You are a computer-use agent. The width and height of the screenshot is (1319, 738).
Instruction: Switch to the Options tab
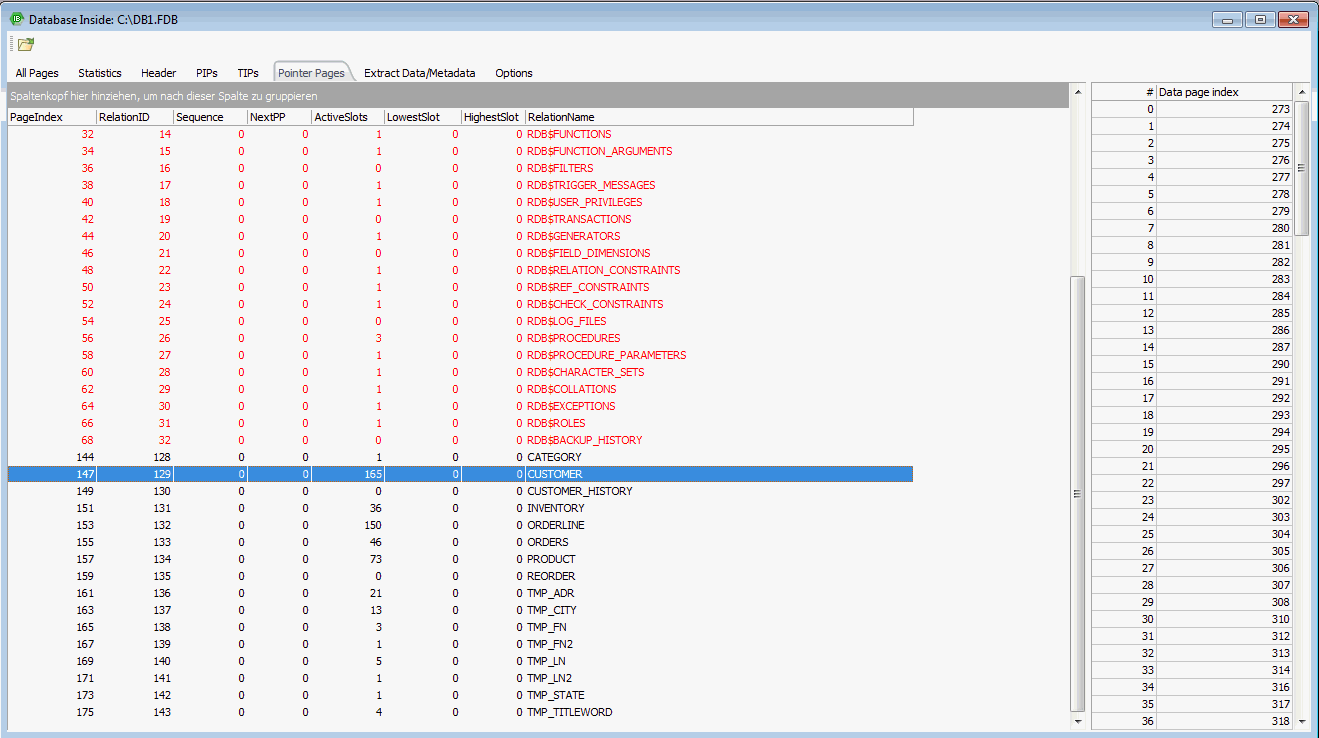pos(514,73)
